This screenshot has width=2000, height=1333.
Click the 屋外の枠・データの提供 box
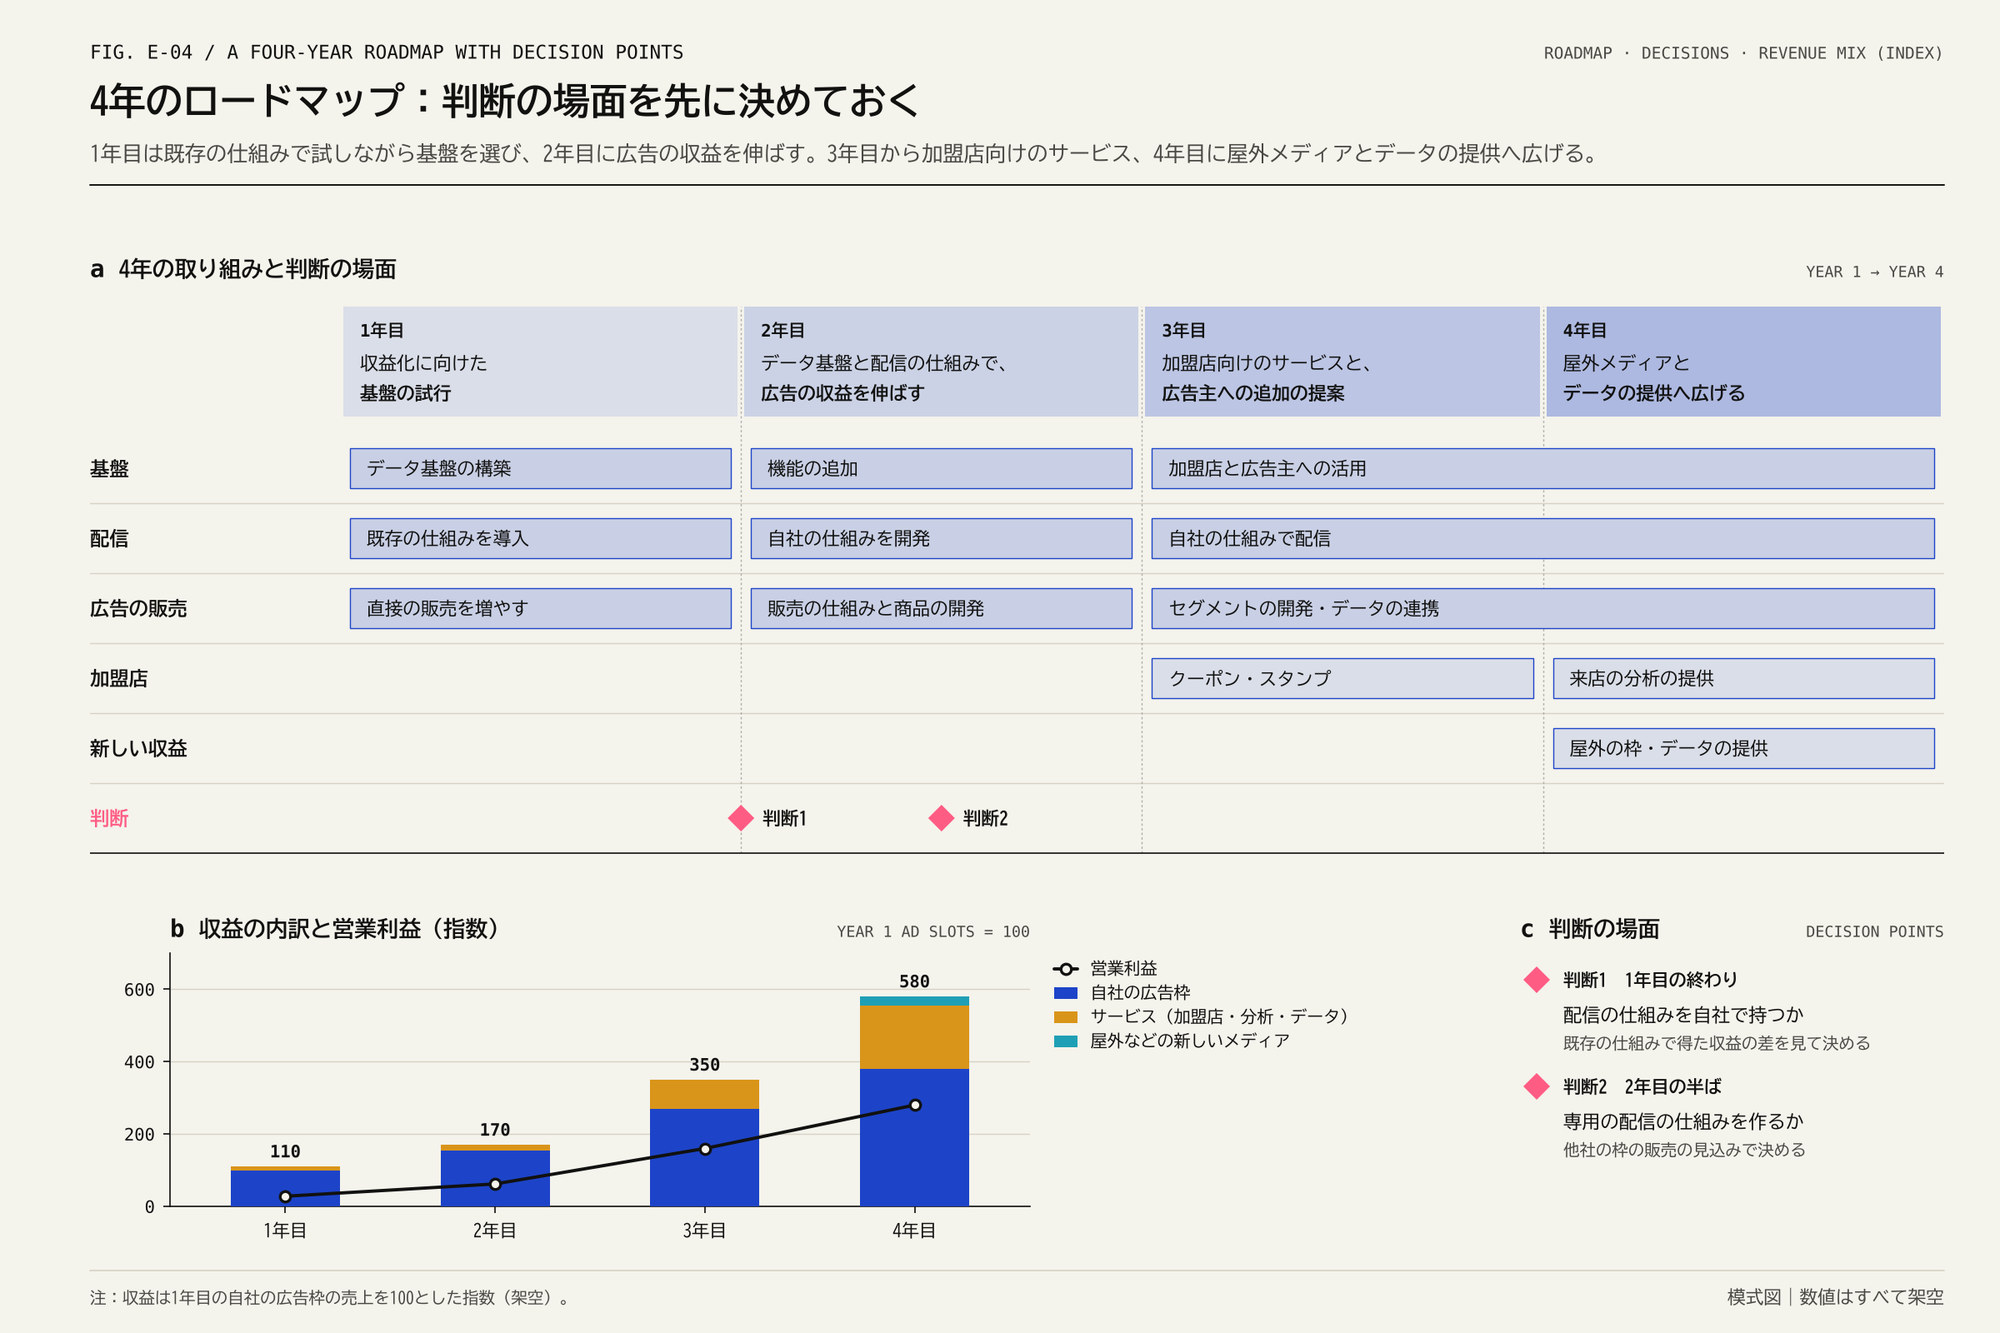pos(1743,748)
